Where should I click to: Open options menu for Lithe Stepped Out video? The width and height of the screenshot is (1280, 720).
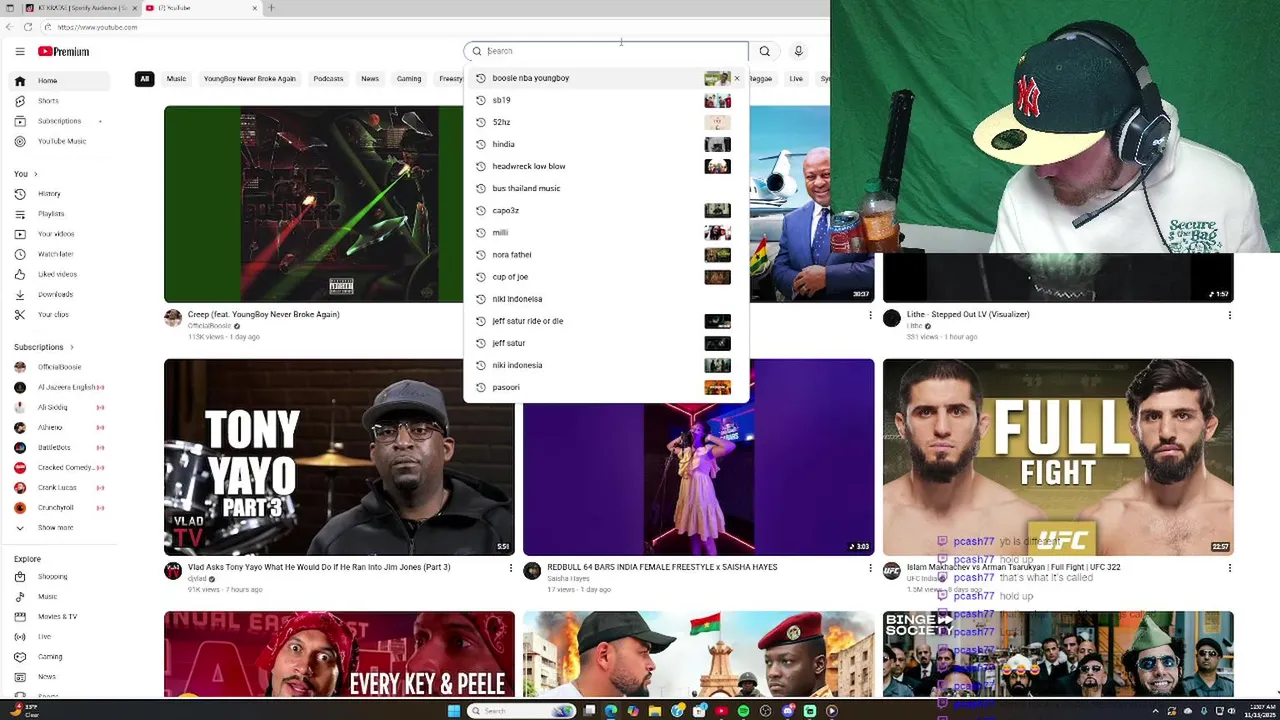pyautogui.click(x=1229, y=315)
